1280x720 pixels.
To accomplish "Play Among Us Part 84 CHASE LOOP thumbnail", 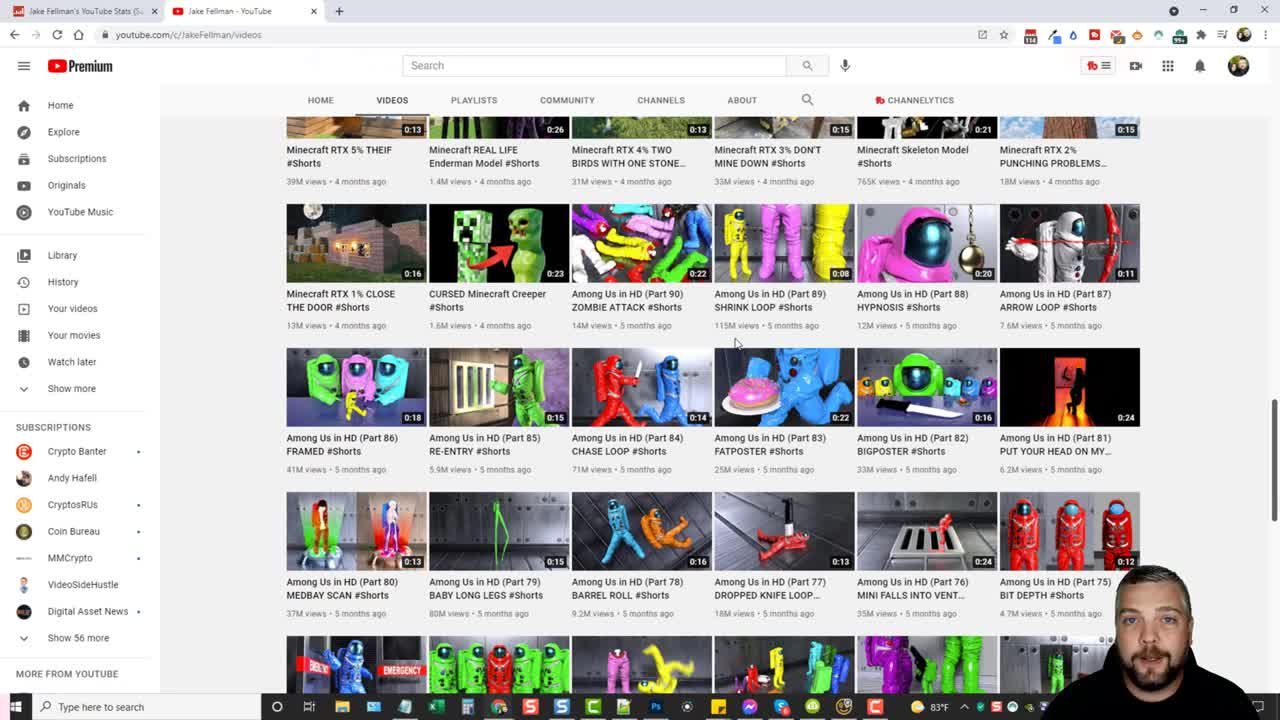I will coord(642,387).
